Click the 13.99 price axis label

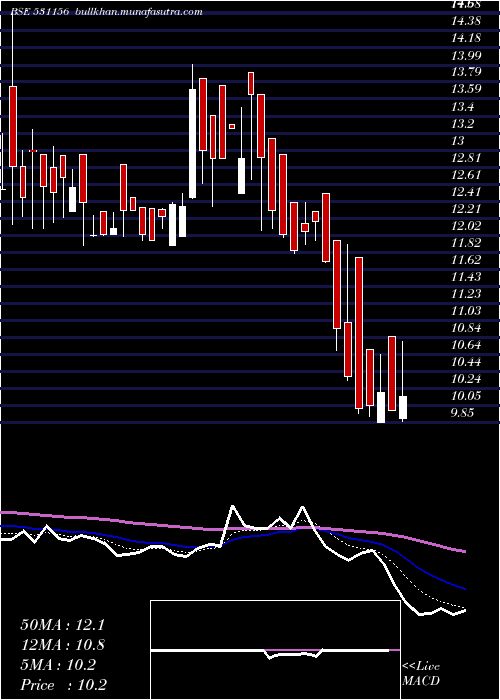(466, 55)
